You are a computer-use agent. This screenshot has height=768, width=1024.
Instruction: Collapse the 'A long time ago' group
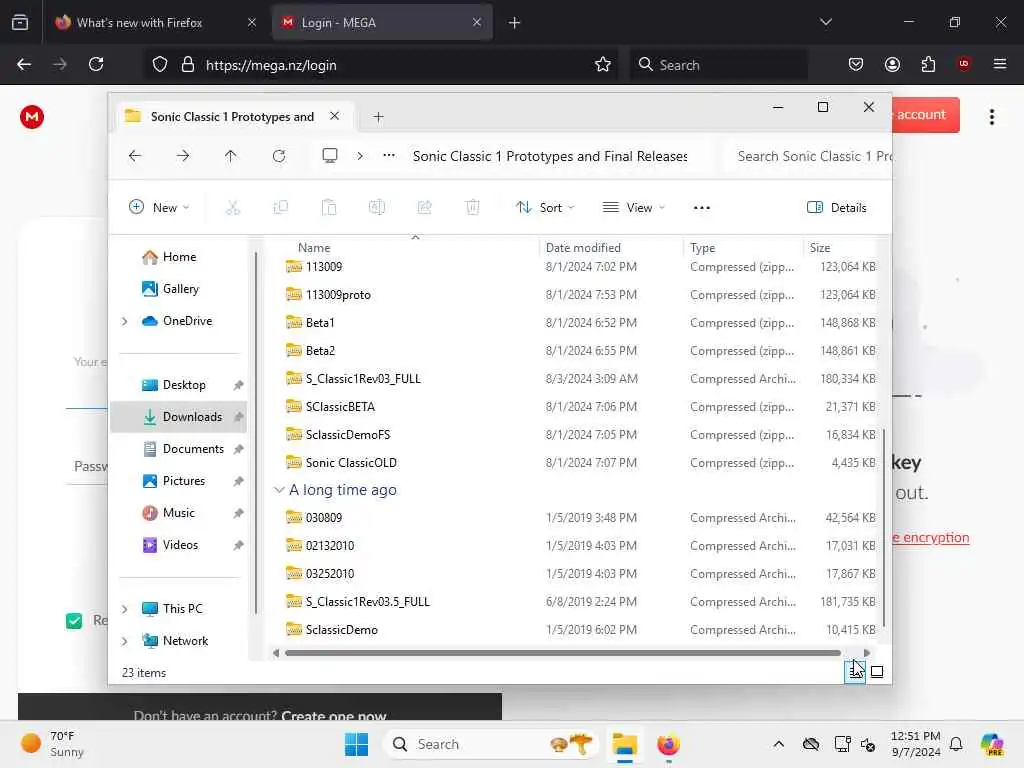coord(279,490)
